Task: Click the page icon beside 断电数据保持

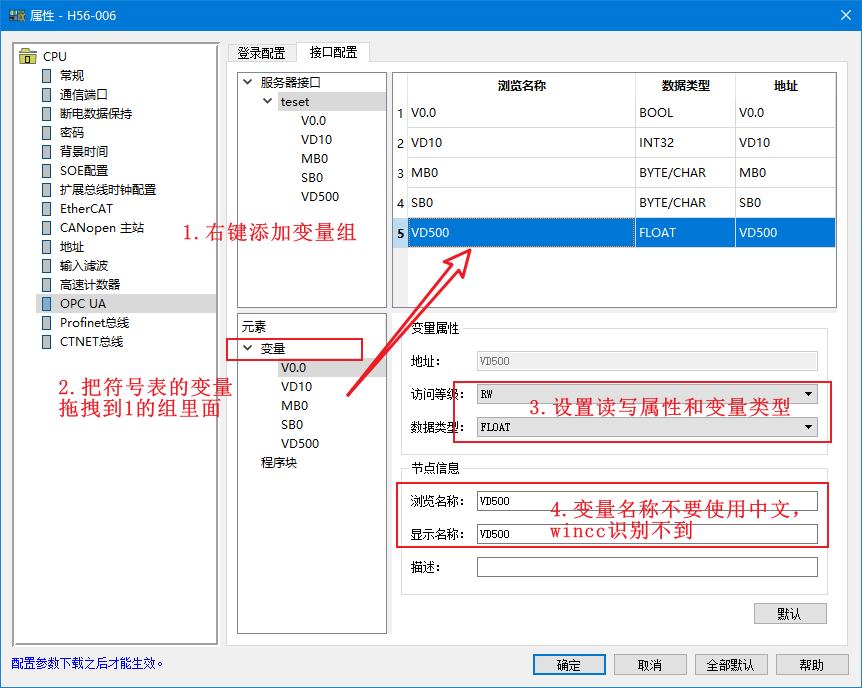Action: [47, 113]
